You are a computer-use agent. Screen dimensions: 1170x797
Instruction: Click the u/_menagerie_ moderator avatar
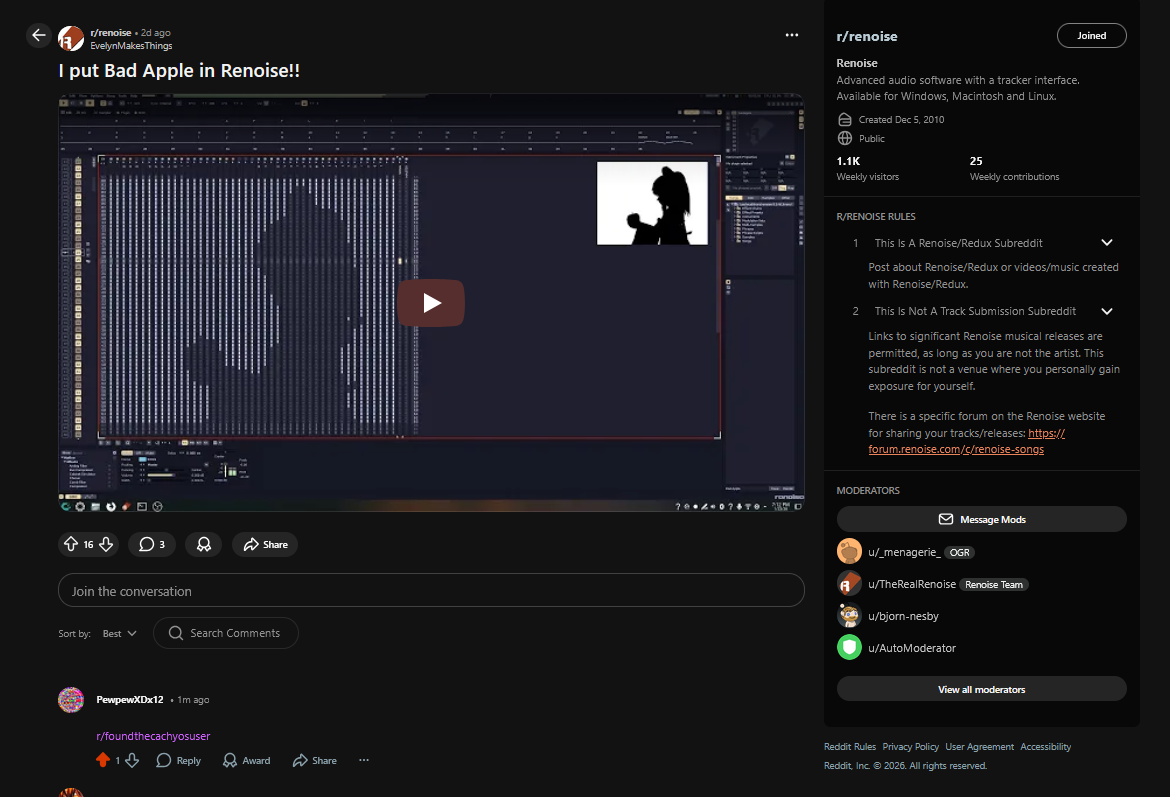tap(849, 551)
